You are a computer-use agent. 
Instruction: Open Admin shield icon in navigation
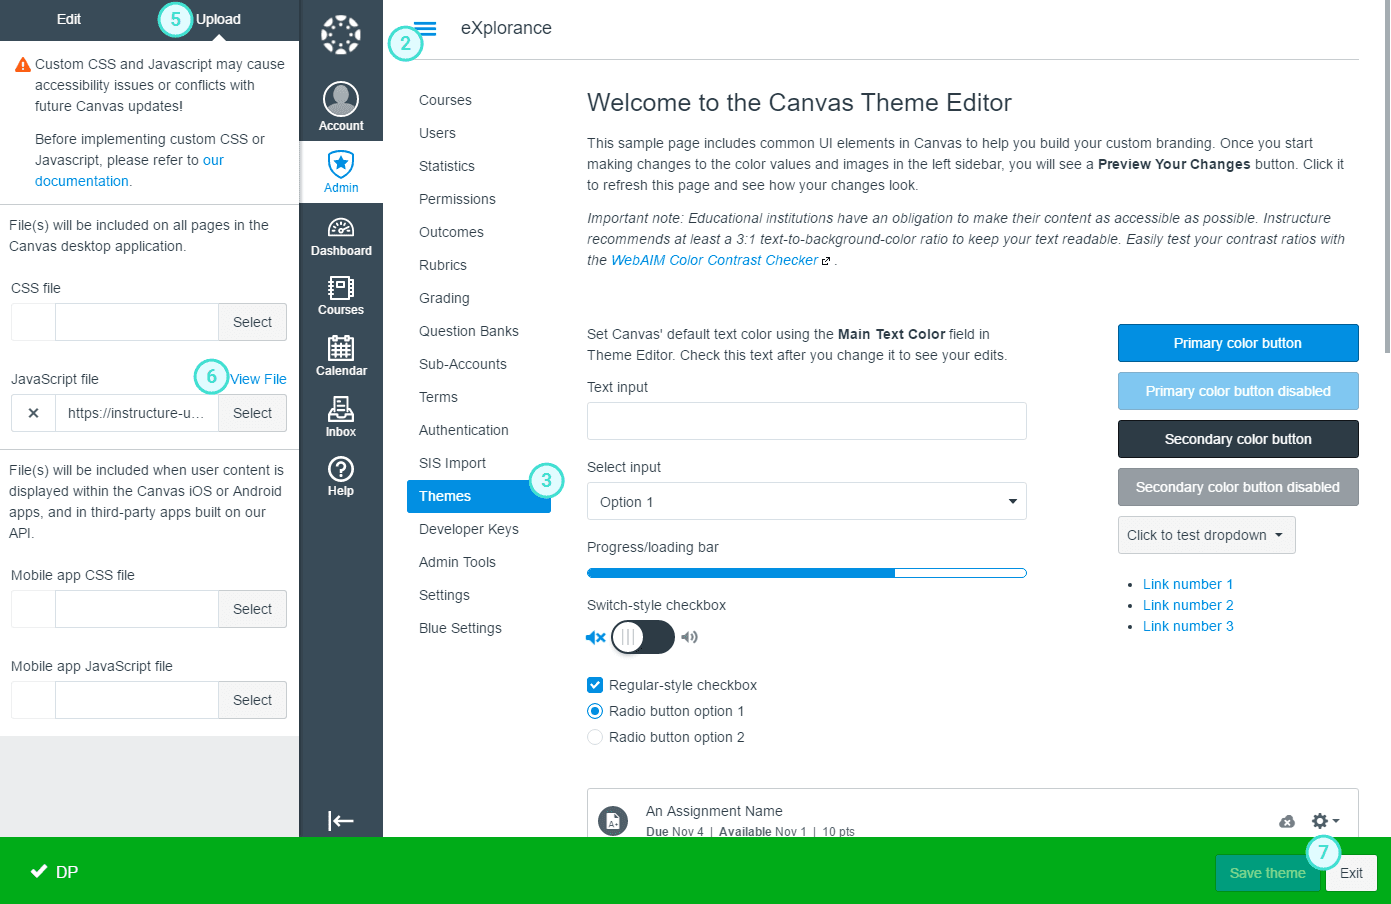(x=341, y=164)
